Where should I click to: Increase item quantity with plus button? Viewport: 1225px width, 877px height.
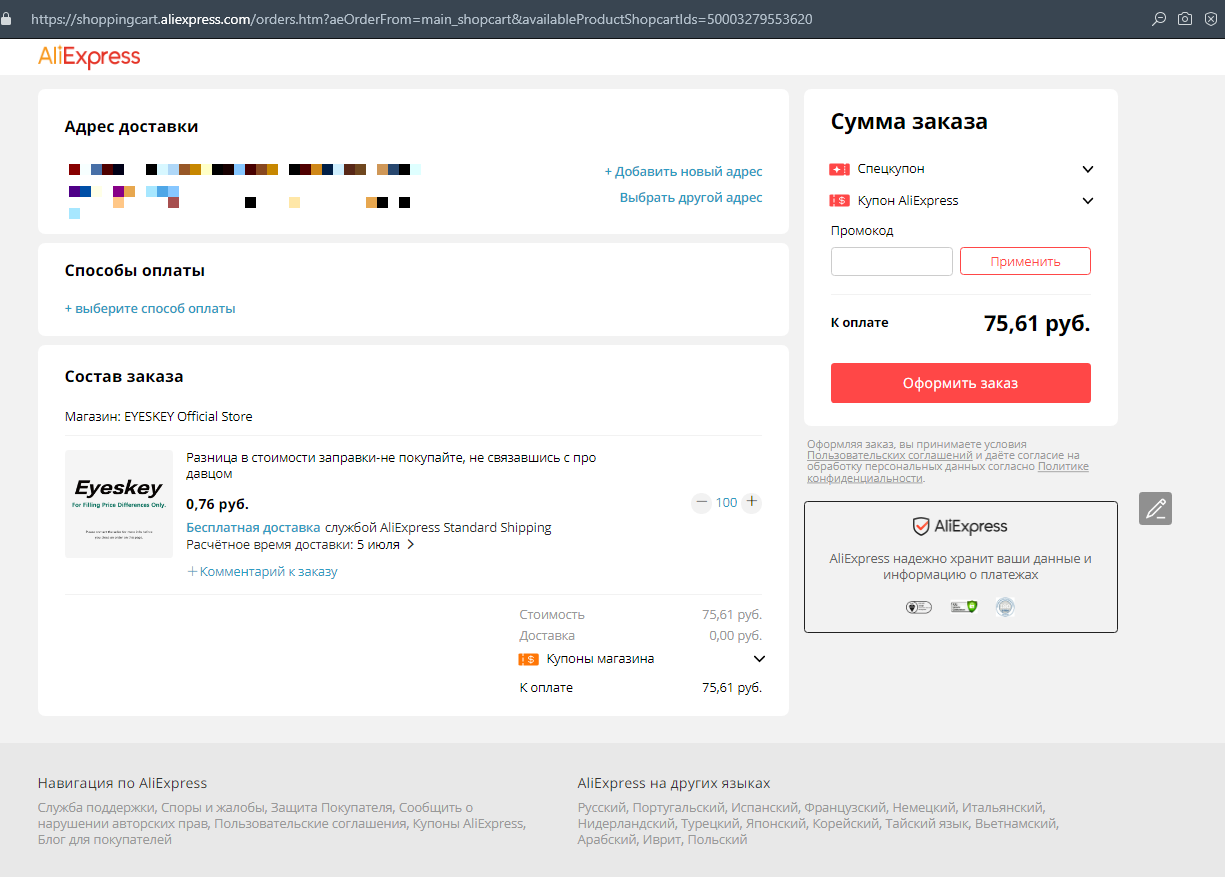(x=752, y=502)
